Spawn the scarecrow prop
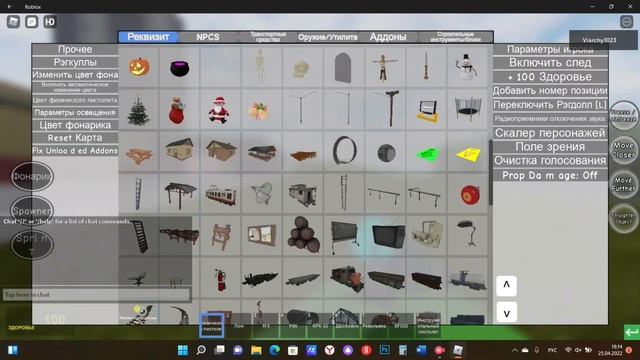Viewport: 640px width, 360px height. [385, 67]
